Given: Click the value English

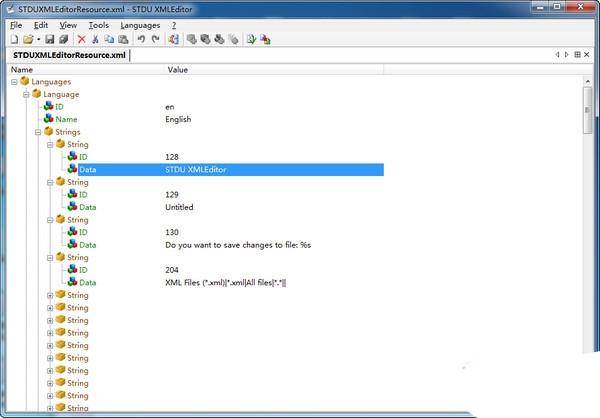Looking at the screenshot, I should [178, 119].
